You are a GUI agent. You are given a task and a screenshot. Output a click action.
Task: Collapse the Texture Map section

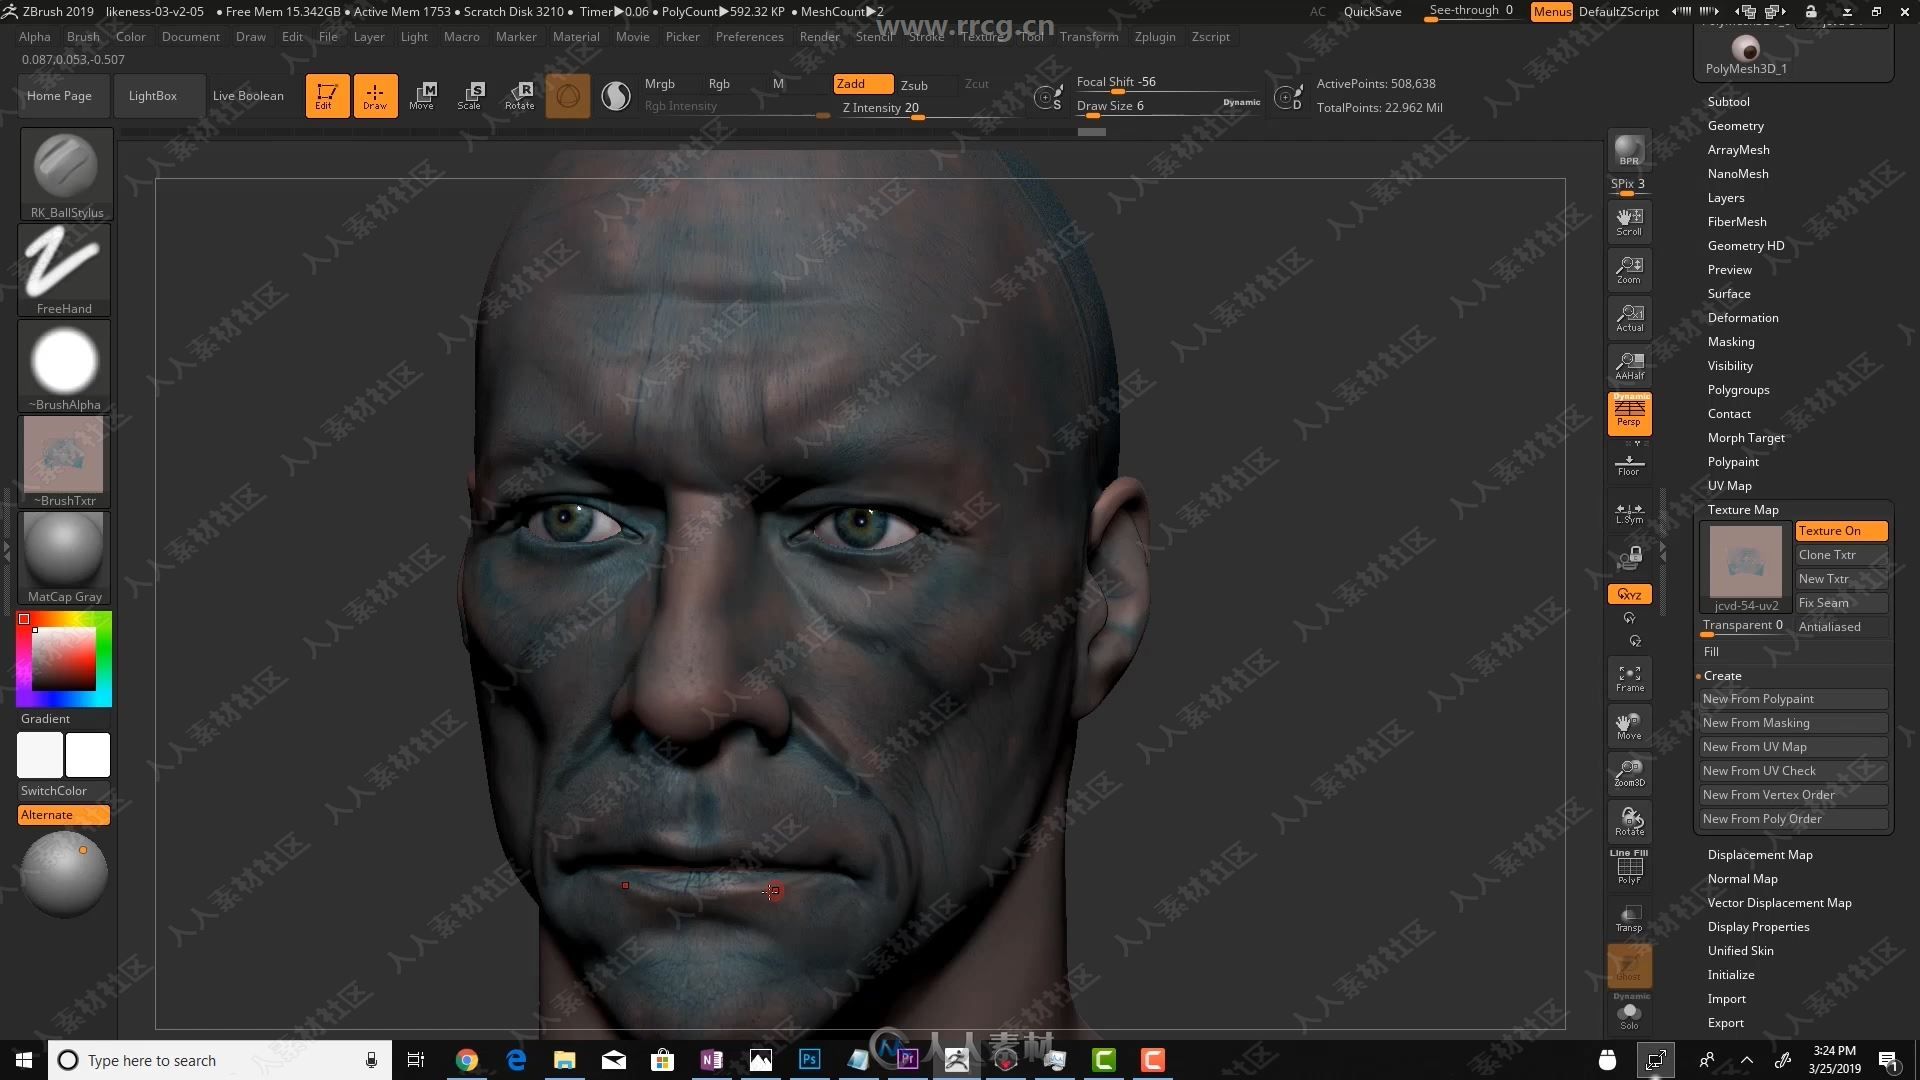click(x=1742, y=510)
